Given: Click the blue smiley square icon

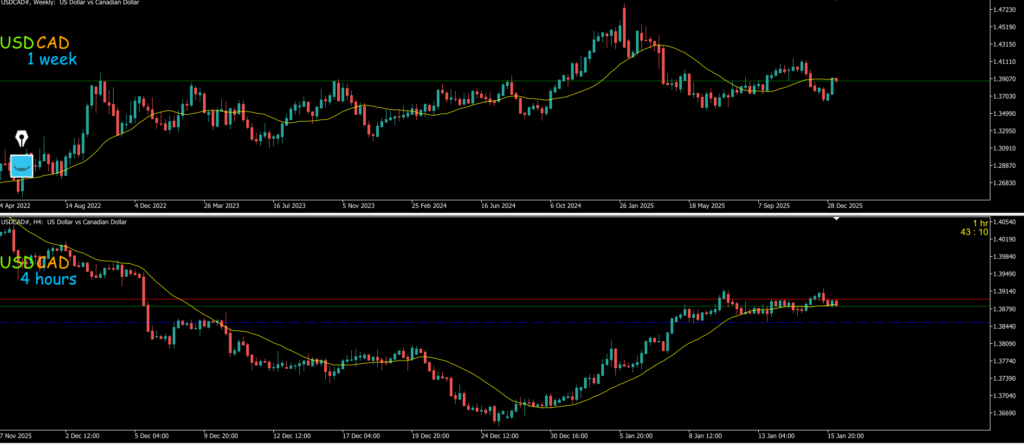Looking at the screenshot, I should pos(21,165).
